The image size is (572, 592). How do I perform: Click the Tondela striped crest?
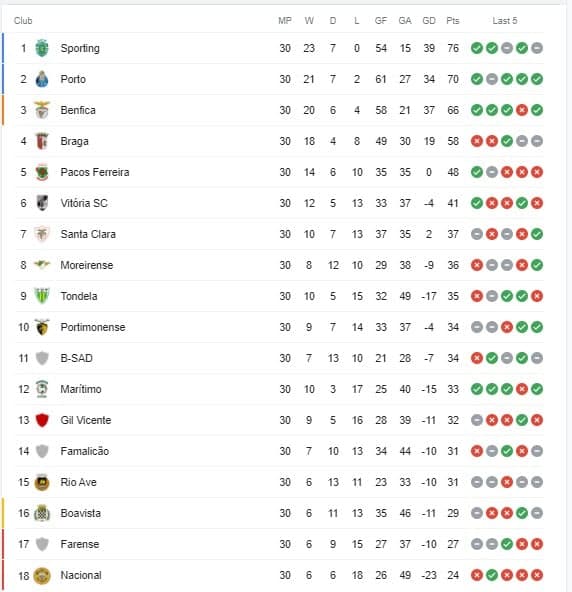[42, 296]
